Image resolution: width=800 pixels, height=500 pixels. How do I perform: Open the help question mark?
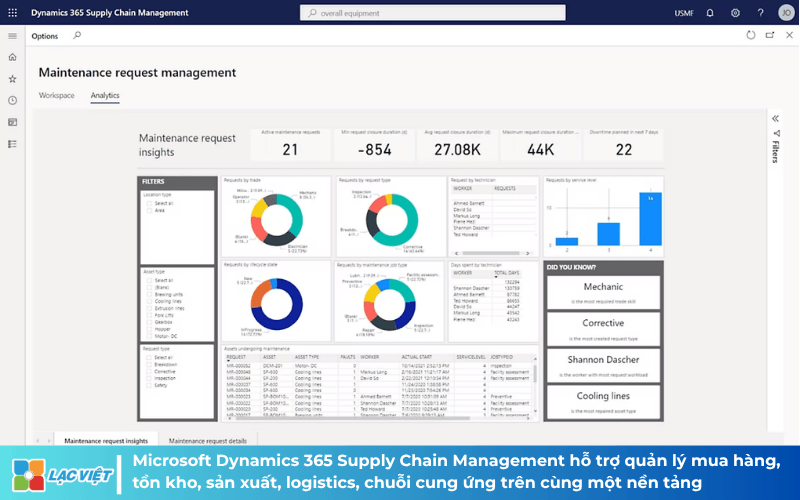pos(760,13)
